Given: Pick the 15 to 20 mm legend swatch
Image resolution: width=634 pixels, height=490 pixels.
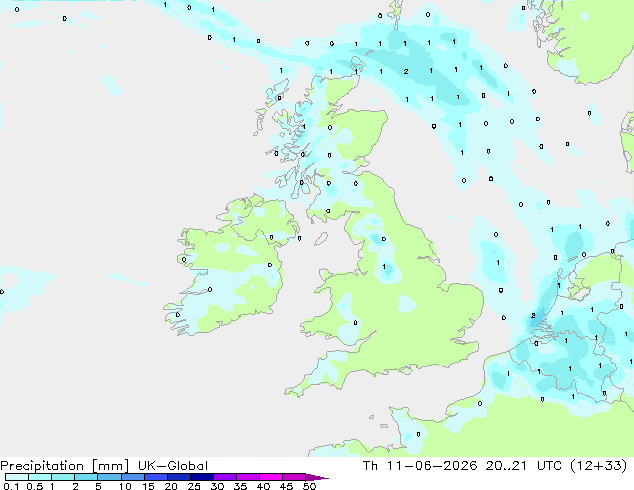Looking at the screenshot, I should click(x=155, y=477).
